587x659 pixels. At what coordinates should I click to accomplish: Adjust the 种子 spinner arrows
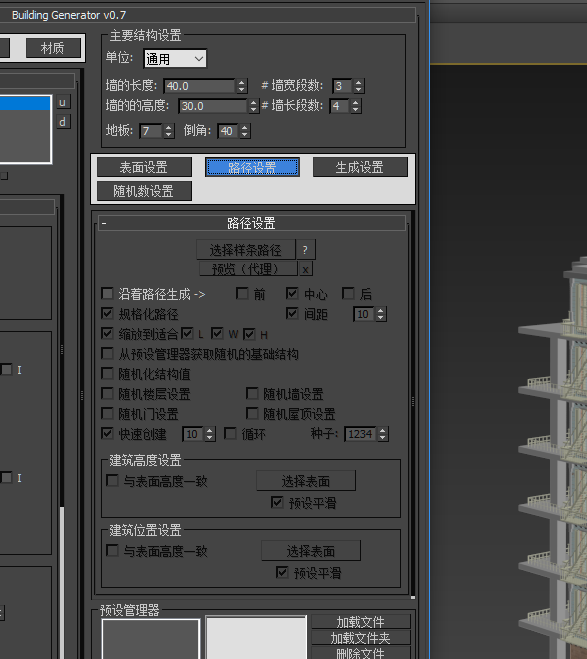coord(382,434)
